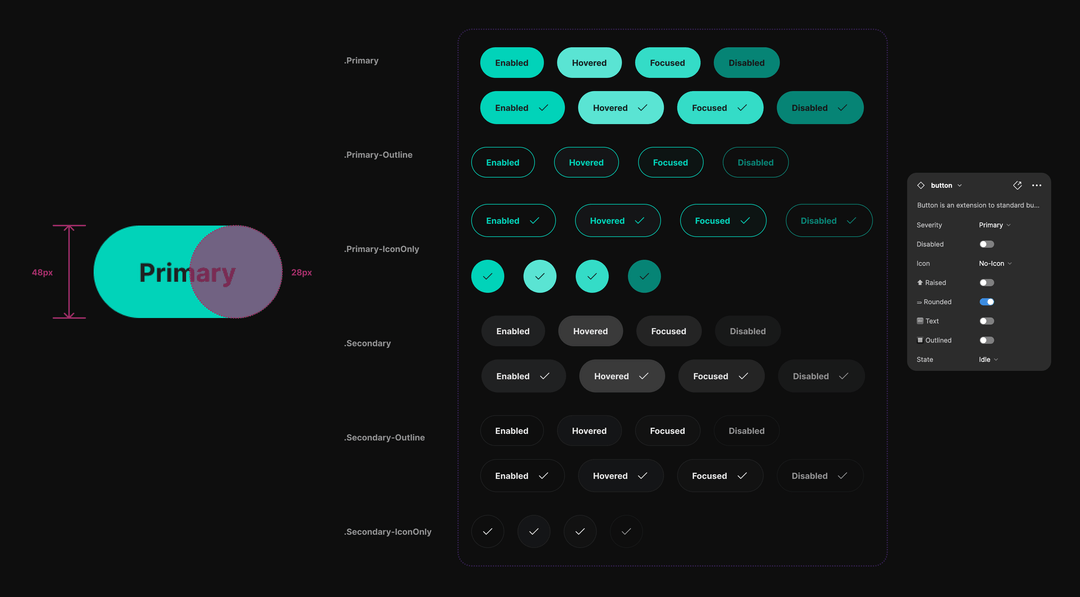Open the State dropdown showing Idle
The image size is (1080, 597).
point(988,359)
